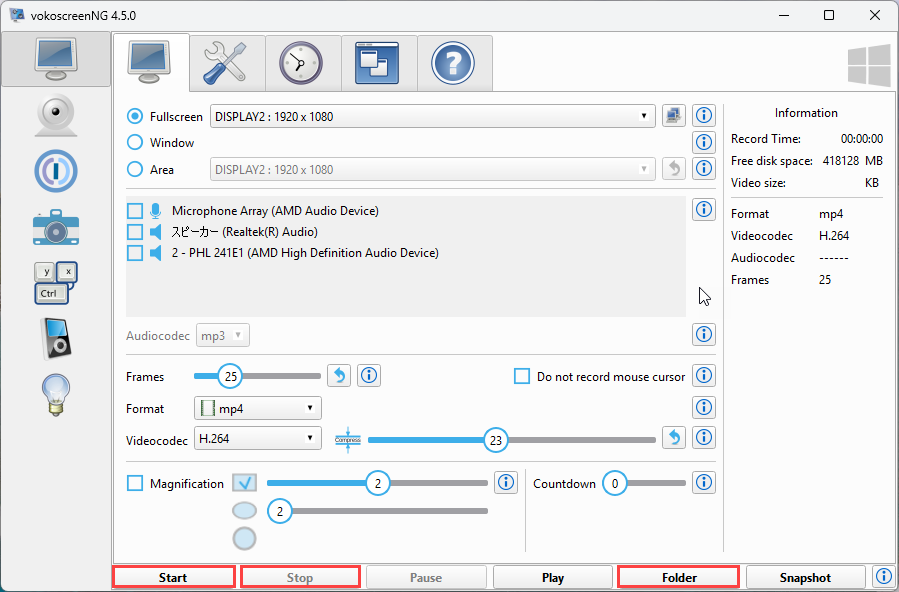Switch to the windows overlay tab
The height and width of the screenshot is (592, 899).
point(378,62)
